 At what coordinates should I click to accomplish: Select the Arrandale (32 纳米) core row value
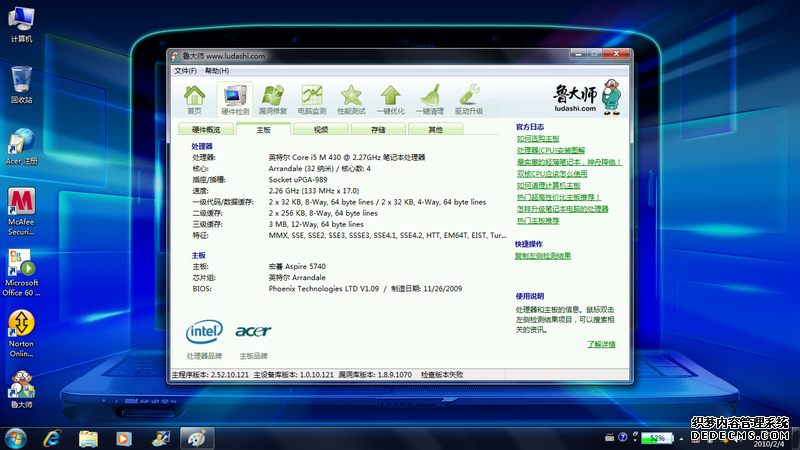point(319,168)
